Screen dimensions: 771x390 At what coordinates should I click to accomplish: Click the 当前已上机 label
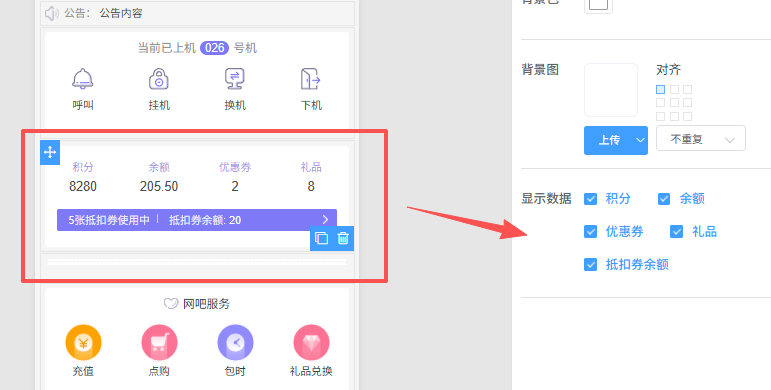pyautogui.click(x=167, y=48)
